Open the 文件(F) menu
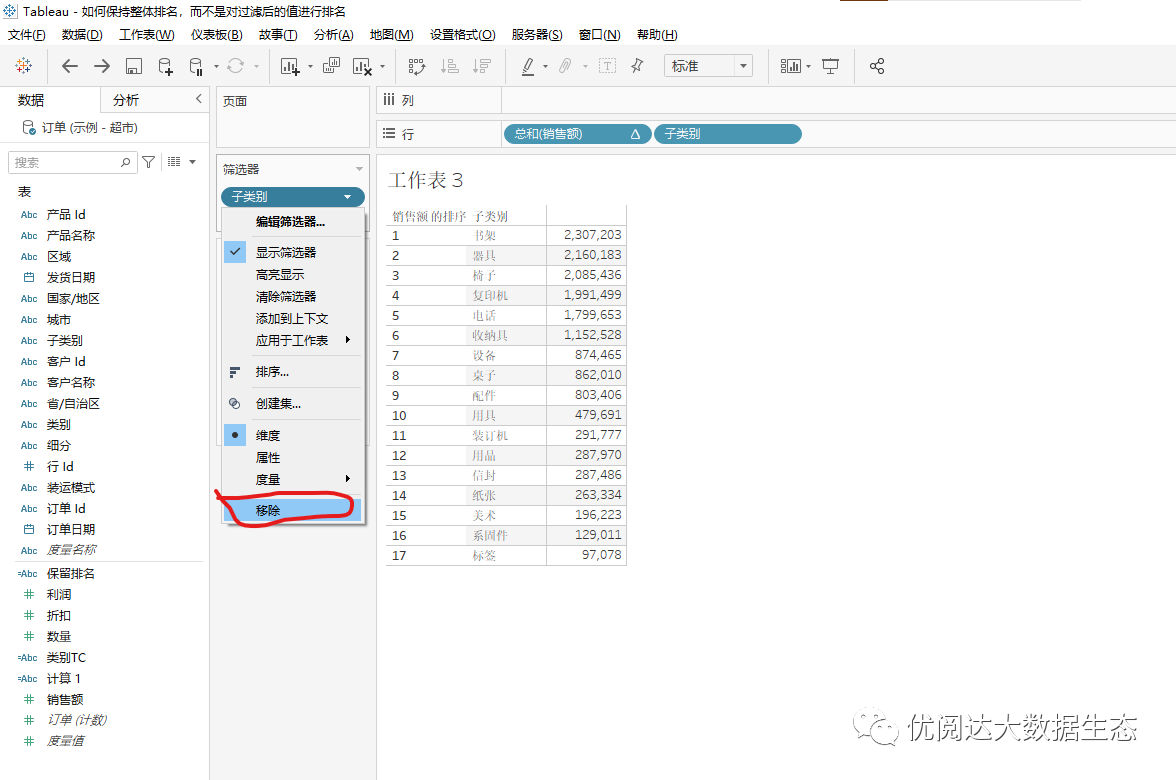 [26, 34]
